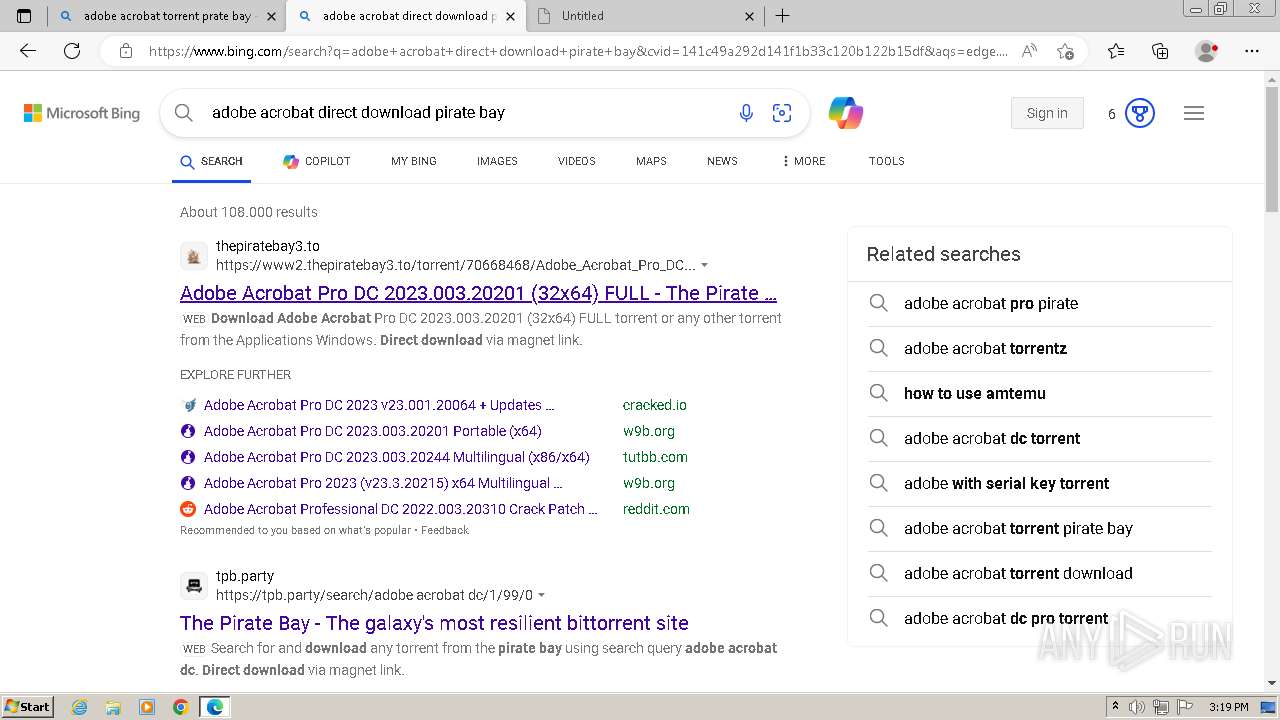Click the search magnifier in Bing box

pos(184,113)
